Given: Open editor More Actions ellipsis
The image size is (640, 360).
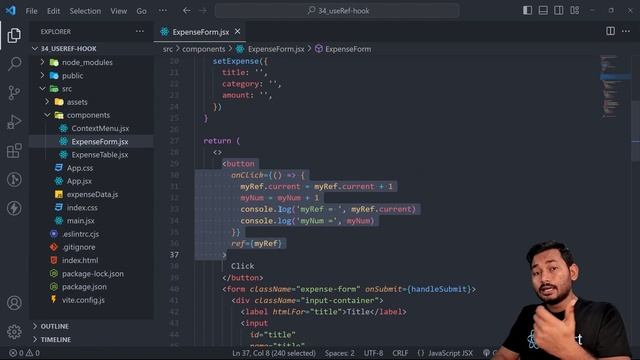Looking at the screenshot, I should 626,31.
